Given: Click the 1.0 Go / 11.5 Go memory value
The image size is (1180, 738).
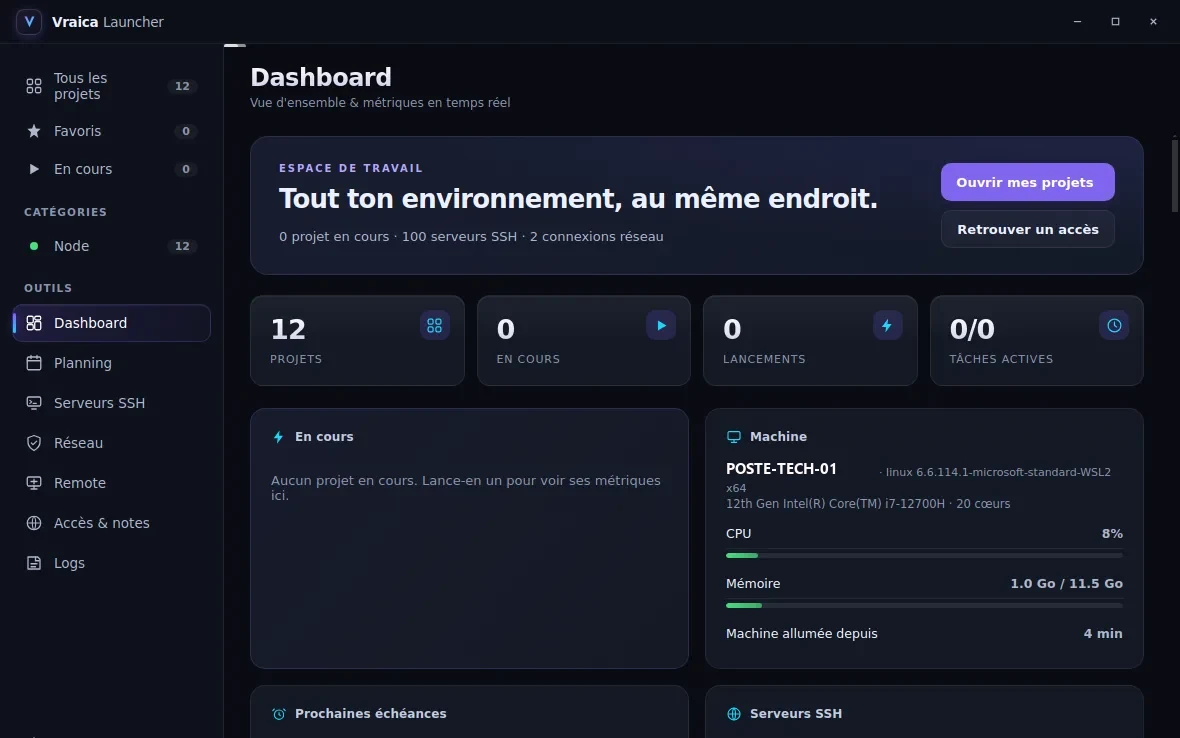Looking at the screenshot, I should [x=1066, y=584].
